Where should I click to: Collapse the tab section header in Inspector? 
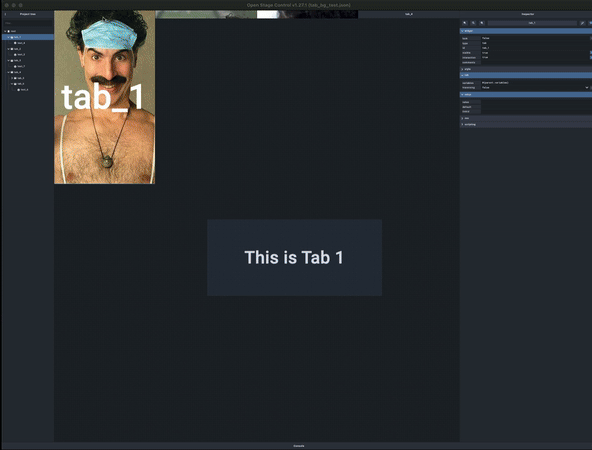pos(526,75)
